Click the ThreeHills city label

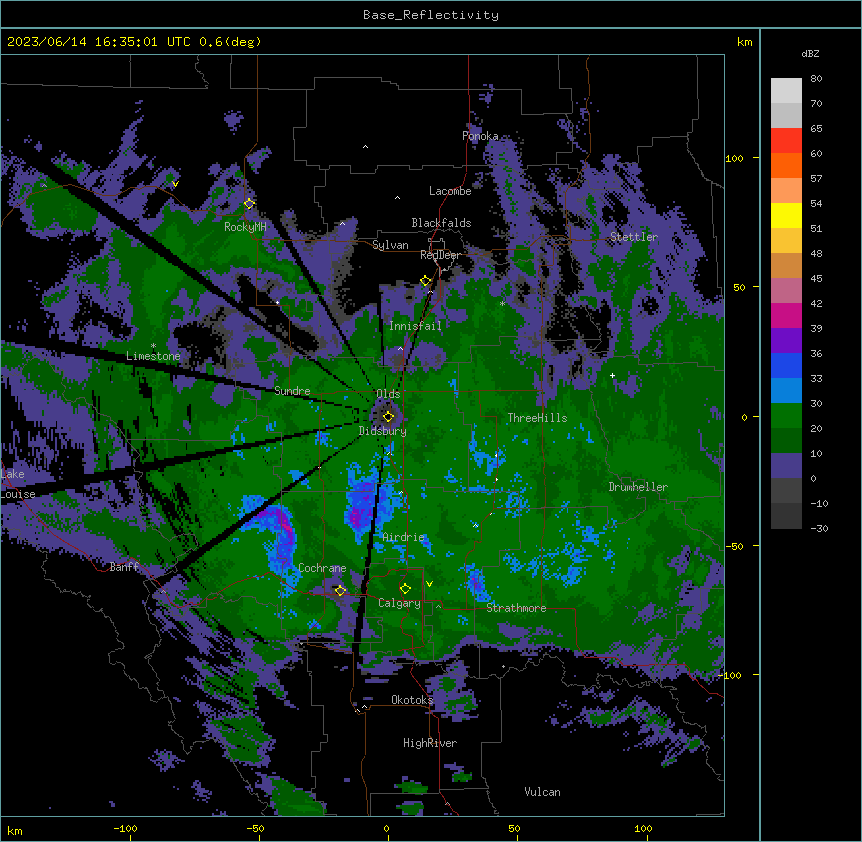click(537, 418)
